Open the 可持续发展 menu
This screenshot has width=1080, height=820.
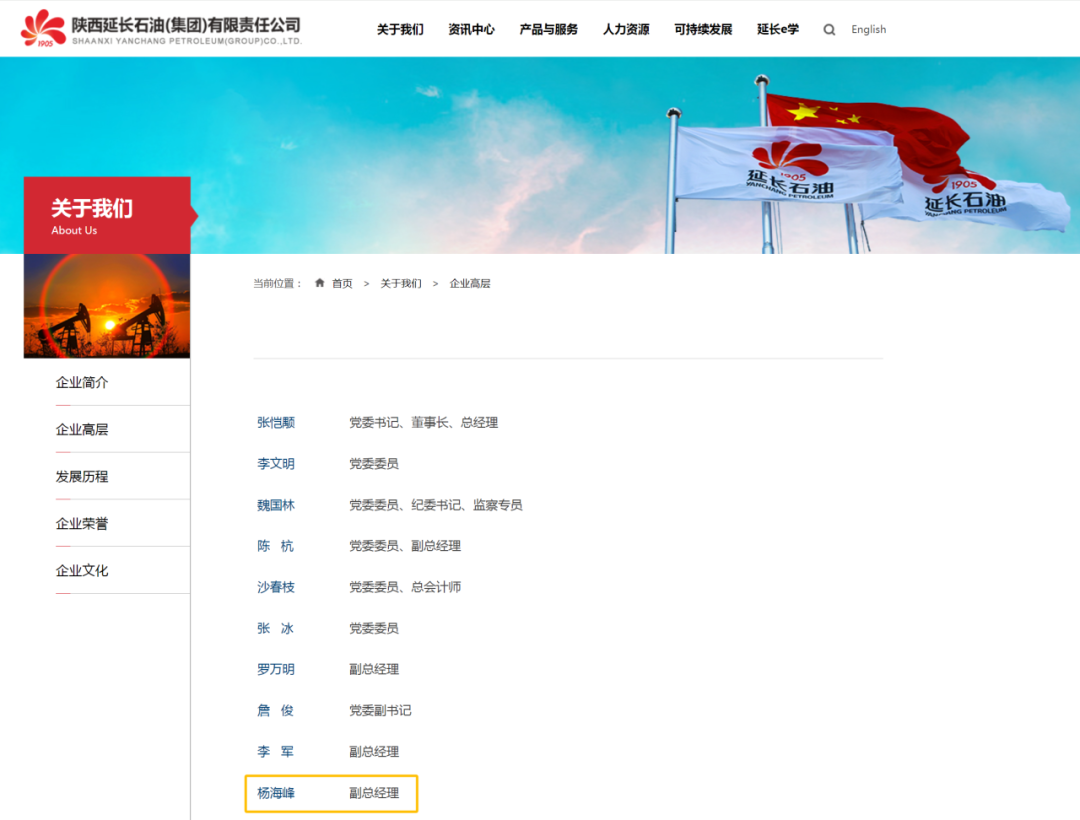(703, 30)
